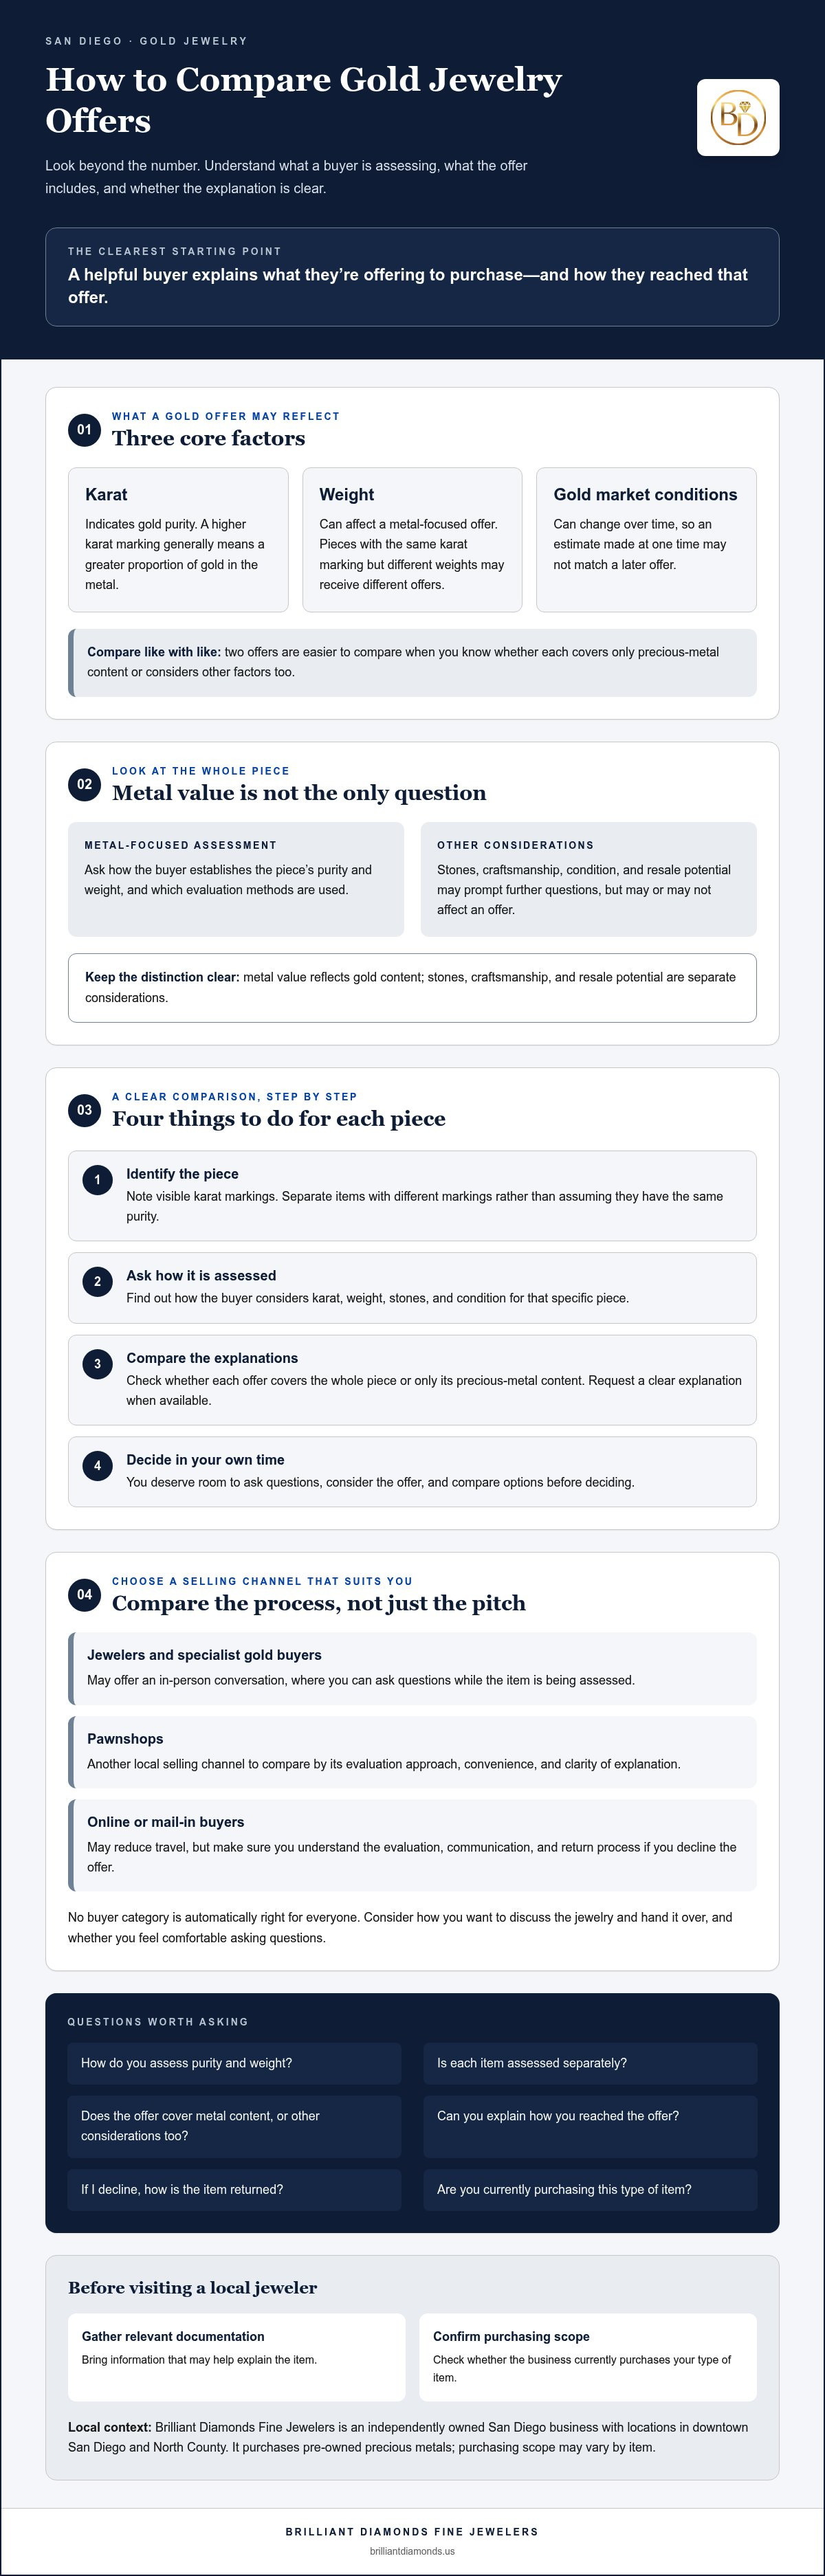This screenshot has width=825, height=2576.
Task: Select the Gather relevant documentation card
Action: [237, 2357]
